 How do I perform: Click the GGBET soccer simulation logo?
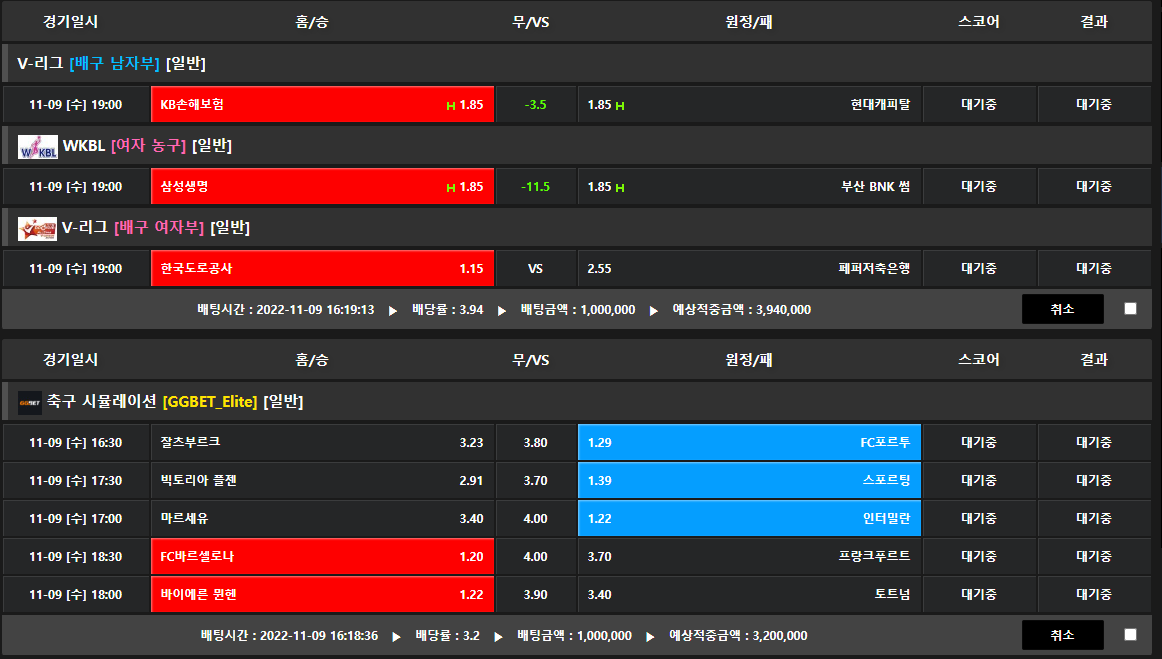pyautogui.click(x=30, y=403)
